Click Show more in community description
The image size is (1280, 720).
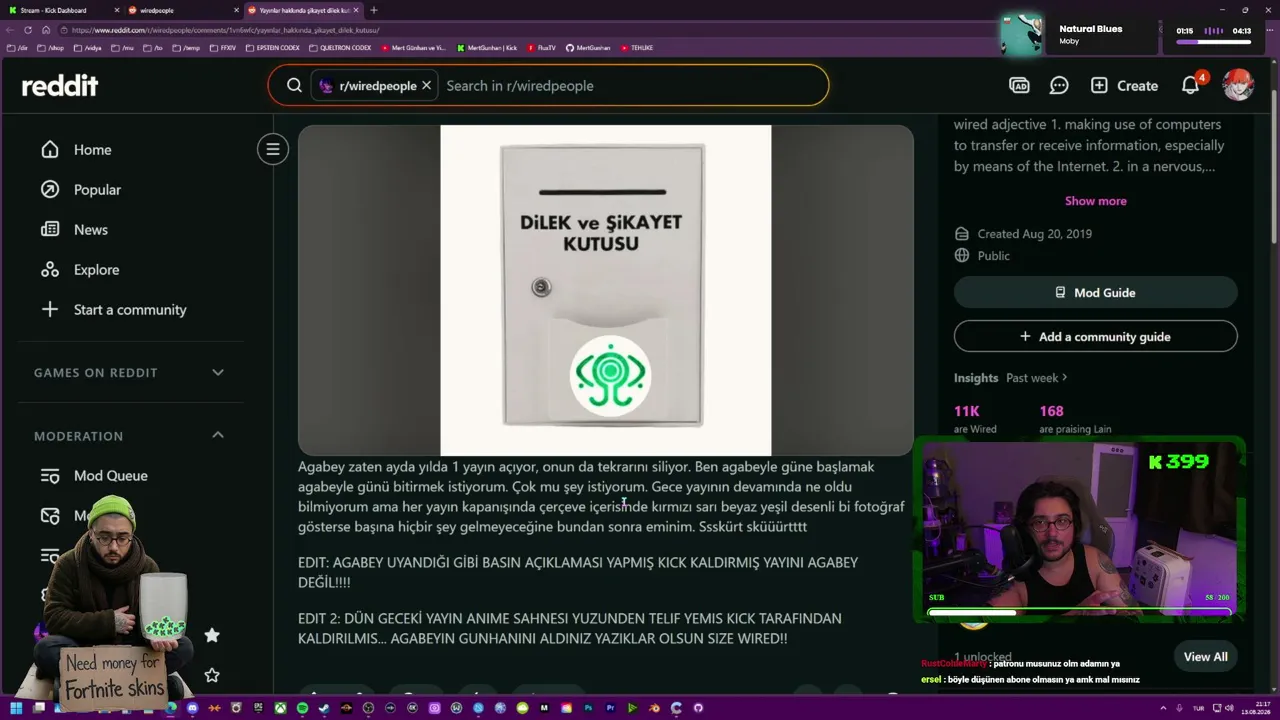[1095, 201]
